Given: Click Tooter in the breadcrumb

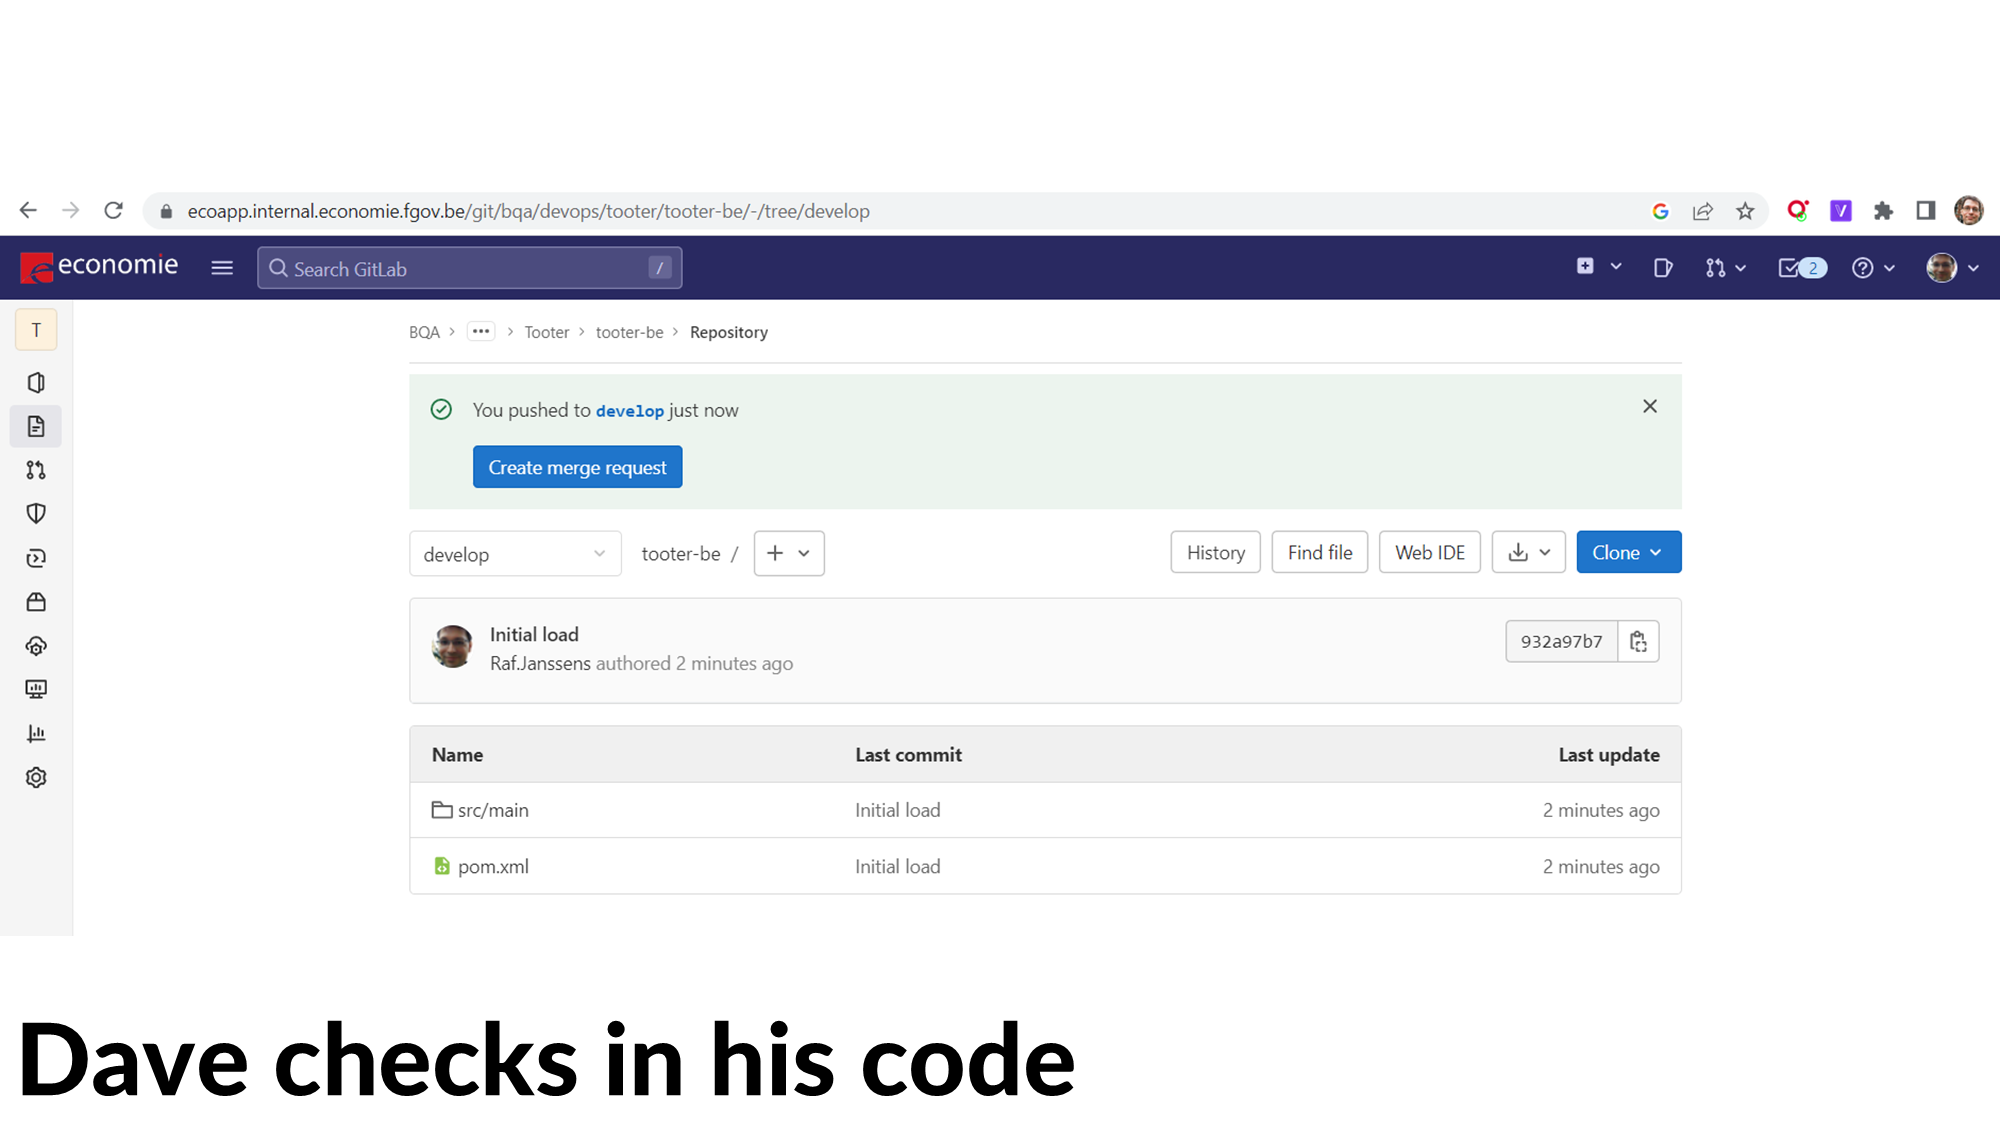Looking at the screenshot, I should (x=546, y=332).
